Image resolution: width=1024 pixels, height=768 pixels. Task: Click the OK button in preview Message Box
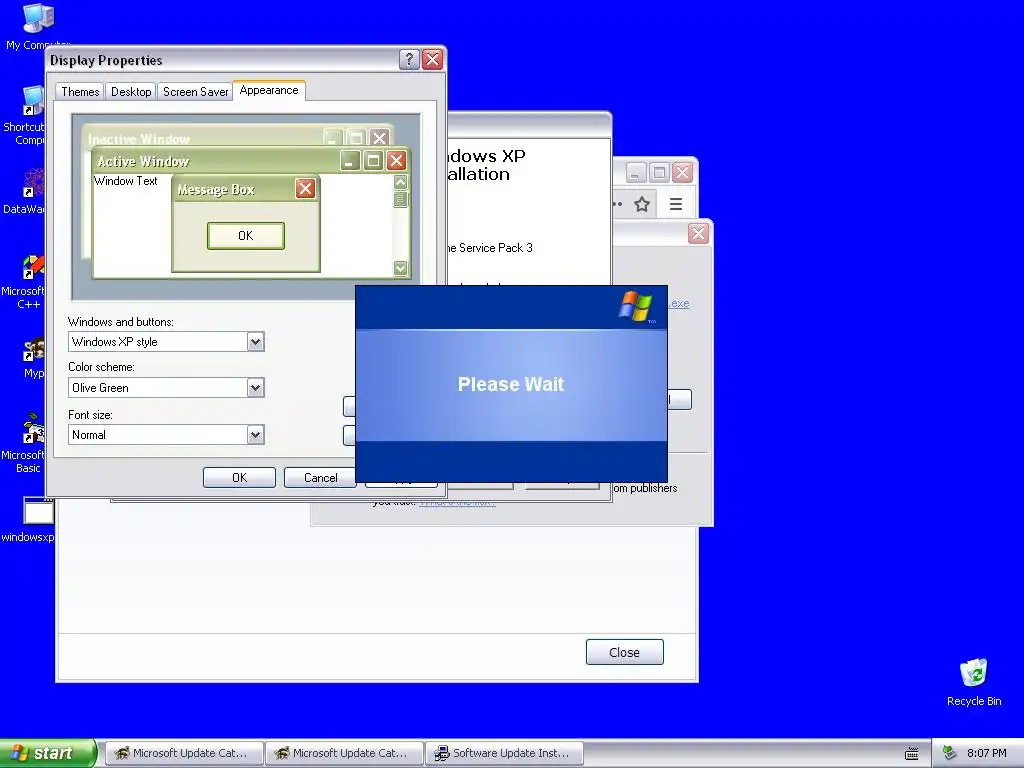tap(246, 236)
